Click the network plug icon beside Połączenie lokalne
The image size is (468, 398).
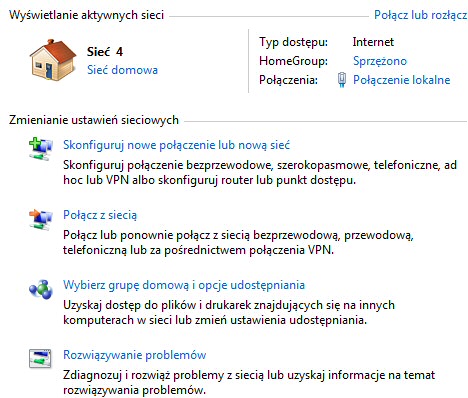[342, 80]
